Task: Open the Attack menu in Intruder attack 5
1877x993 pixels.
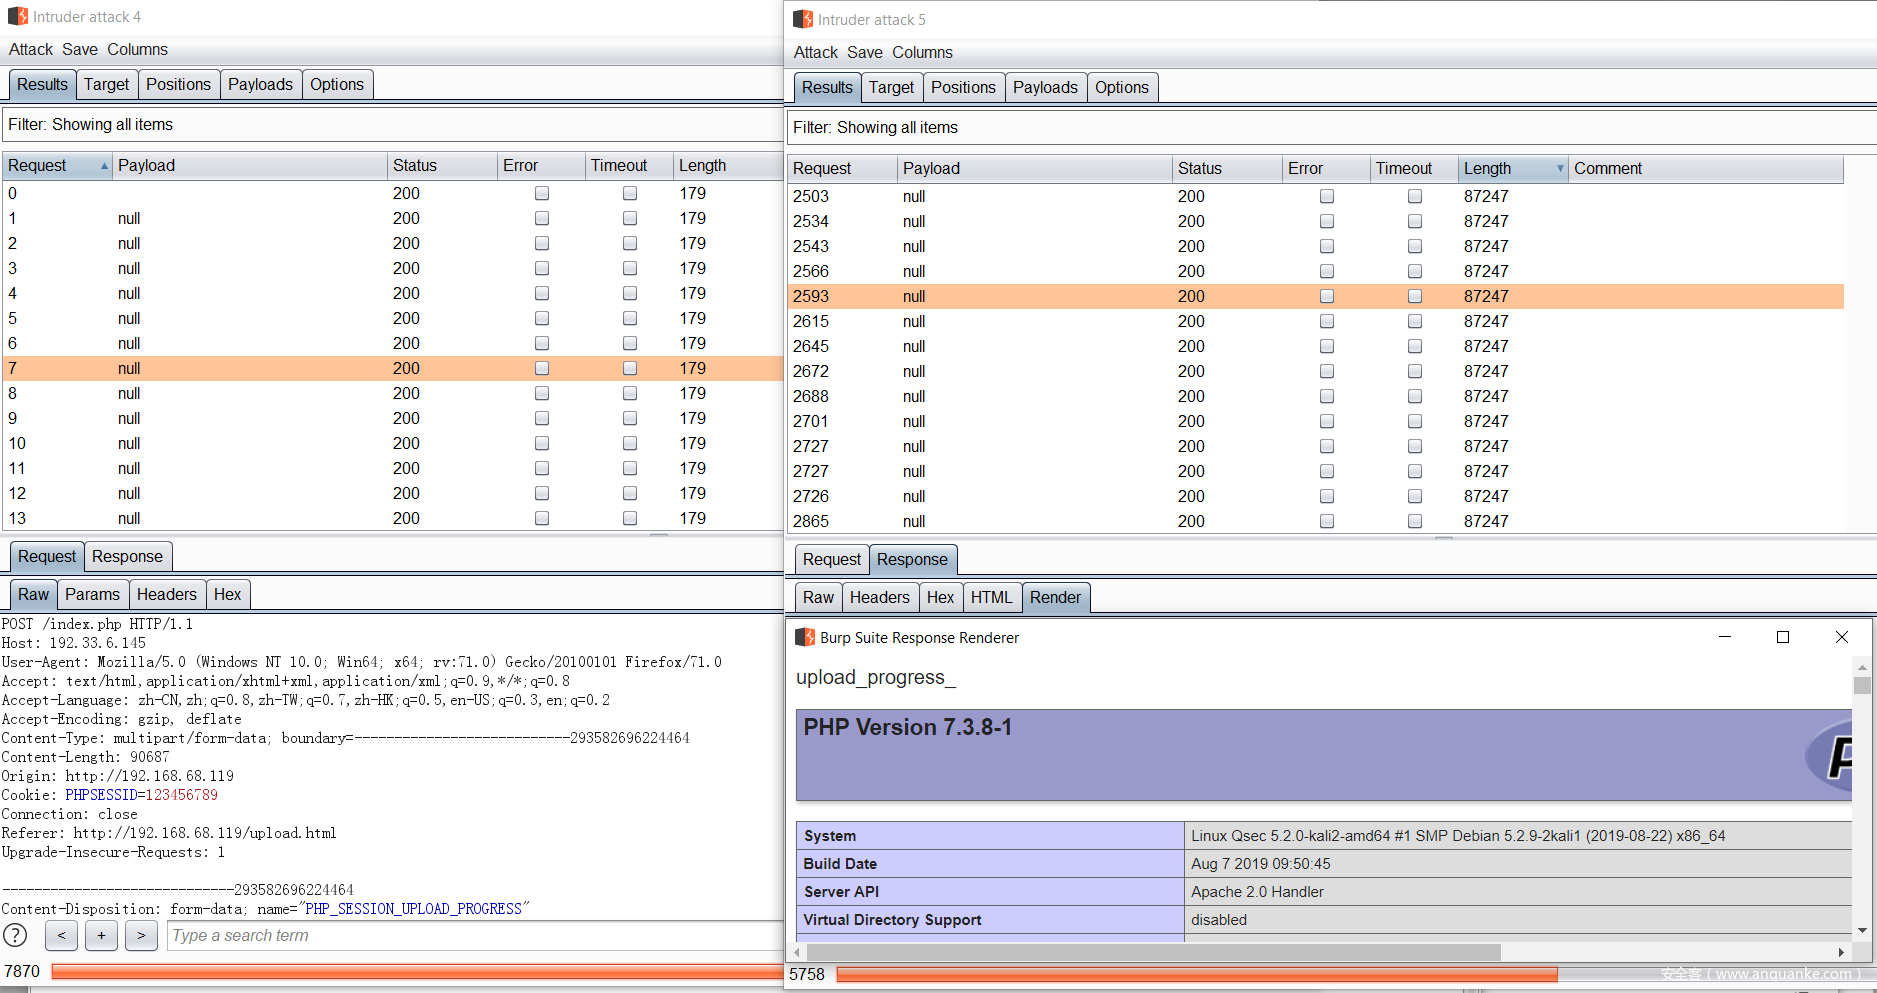Action: (x=816, y=52)
